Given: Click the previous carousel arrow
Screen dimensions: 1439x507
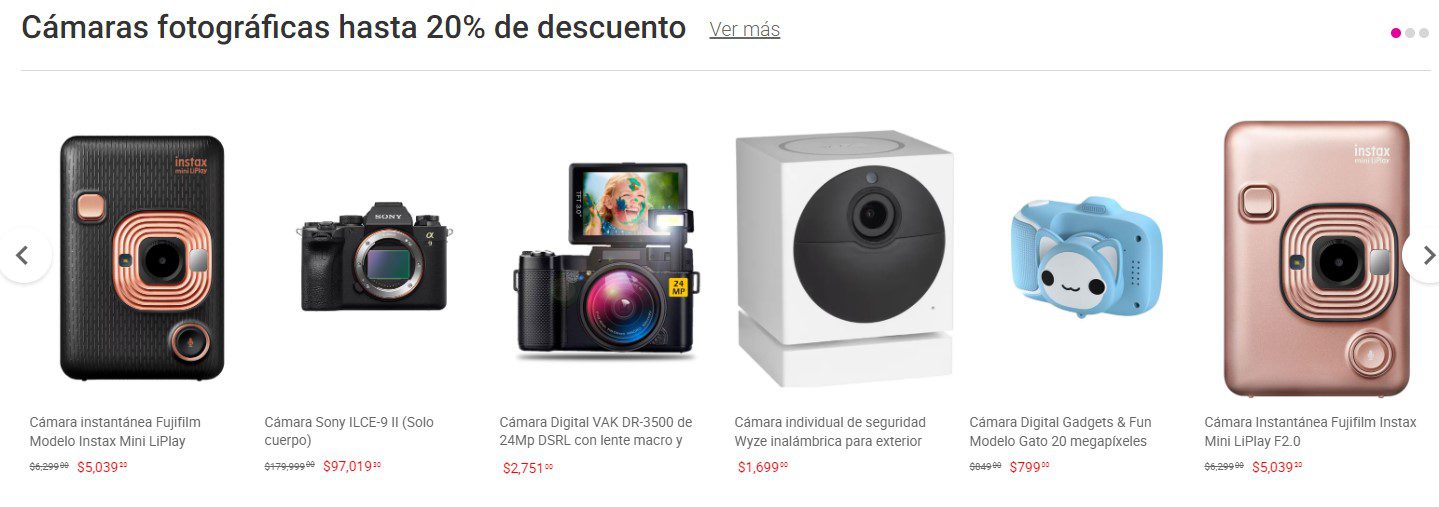Looking at the screenshot, I should coord(24,255).
